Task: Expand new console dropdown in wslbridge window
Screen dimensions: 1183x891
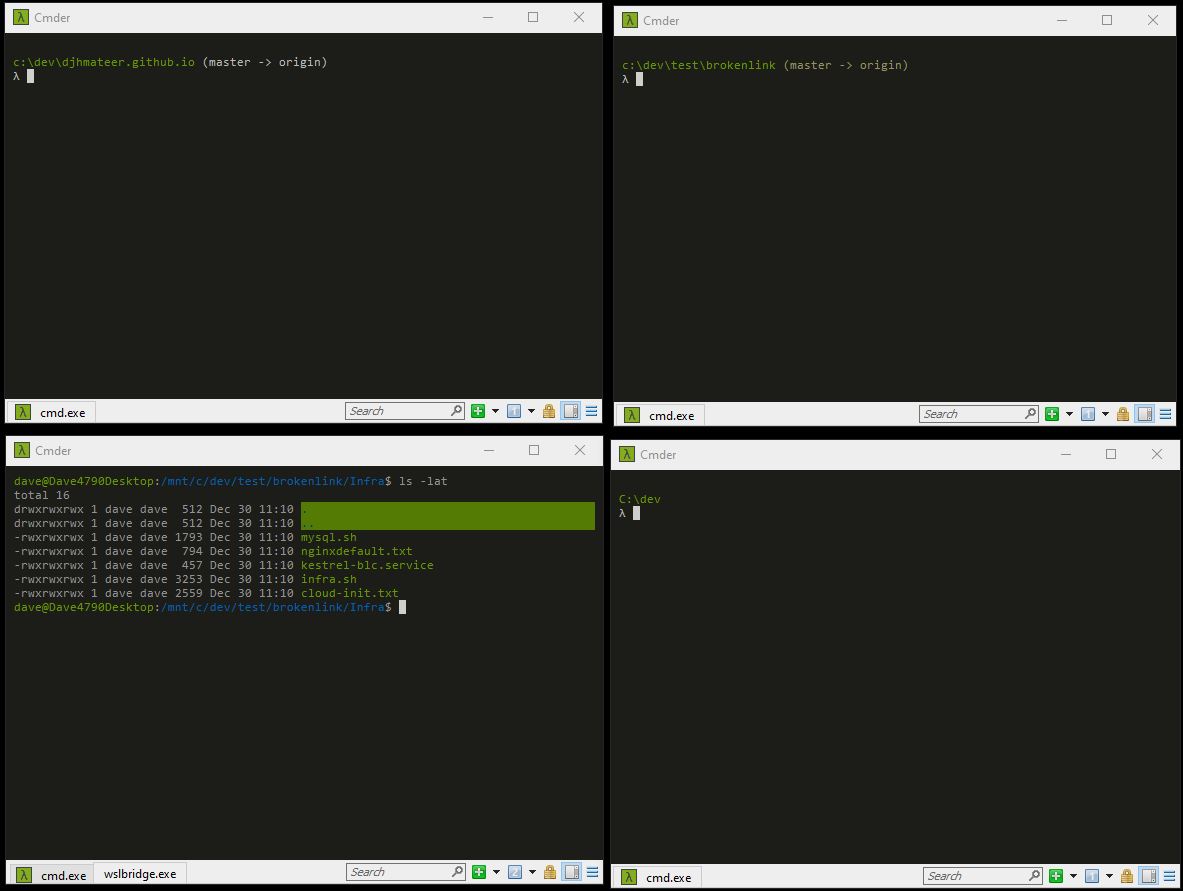Action: (496, 872)
